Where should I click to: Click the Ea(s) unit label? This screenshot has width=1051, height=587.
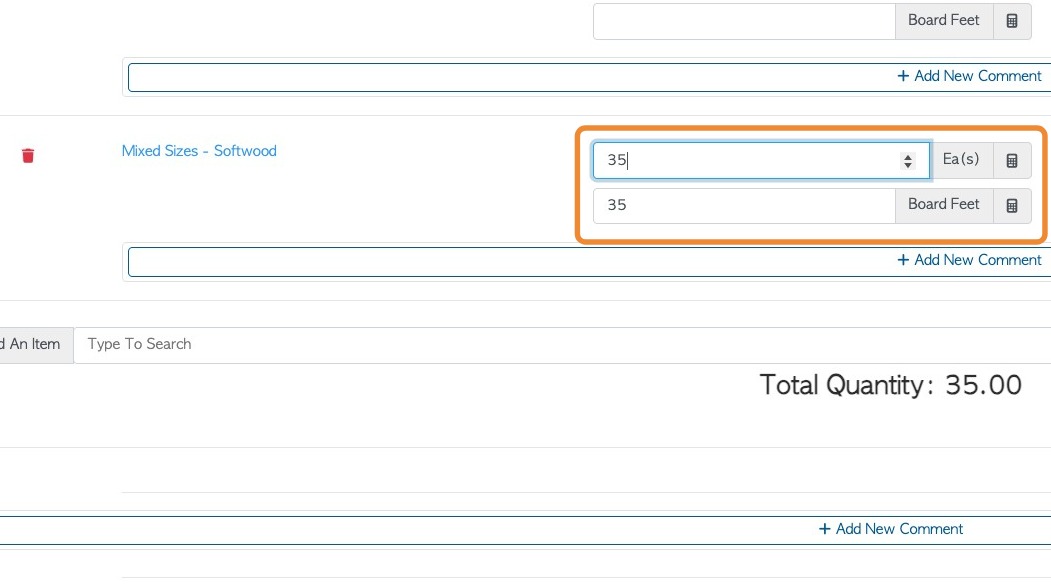pyautogui.click(x=961, y=161)
